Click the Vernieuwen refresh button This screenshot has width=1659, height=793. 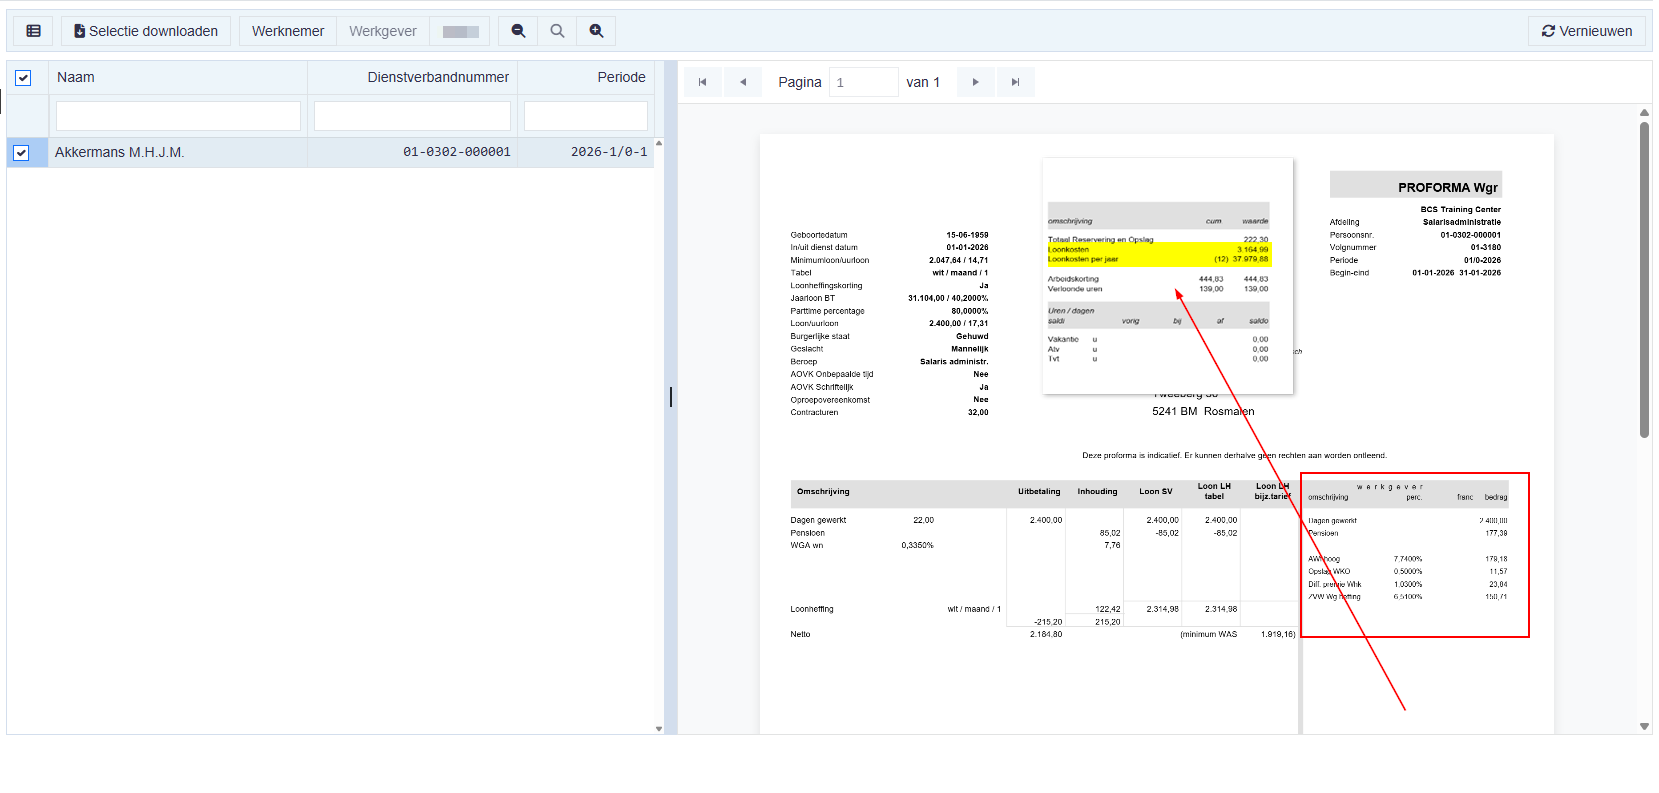pyautogui.click(x=1587, y=31)
